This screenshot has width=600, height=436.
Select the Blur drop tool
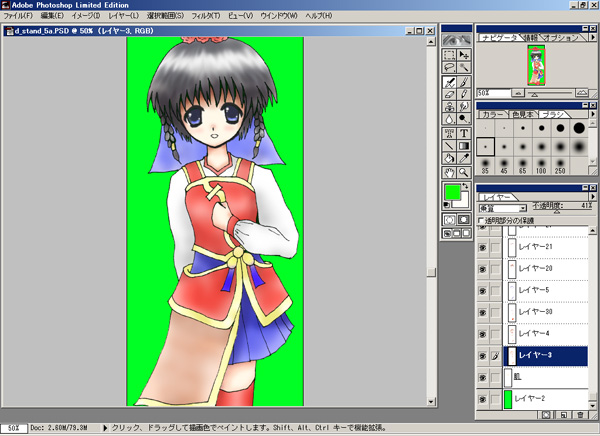[449, 119]
